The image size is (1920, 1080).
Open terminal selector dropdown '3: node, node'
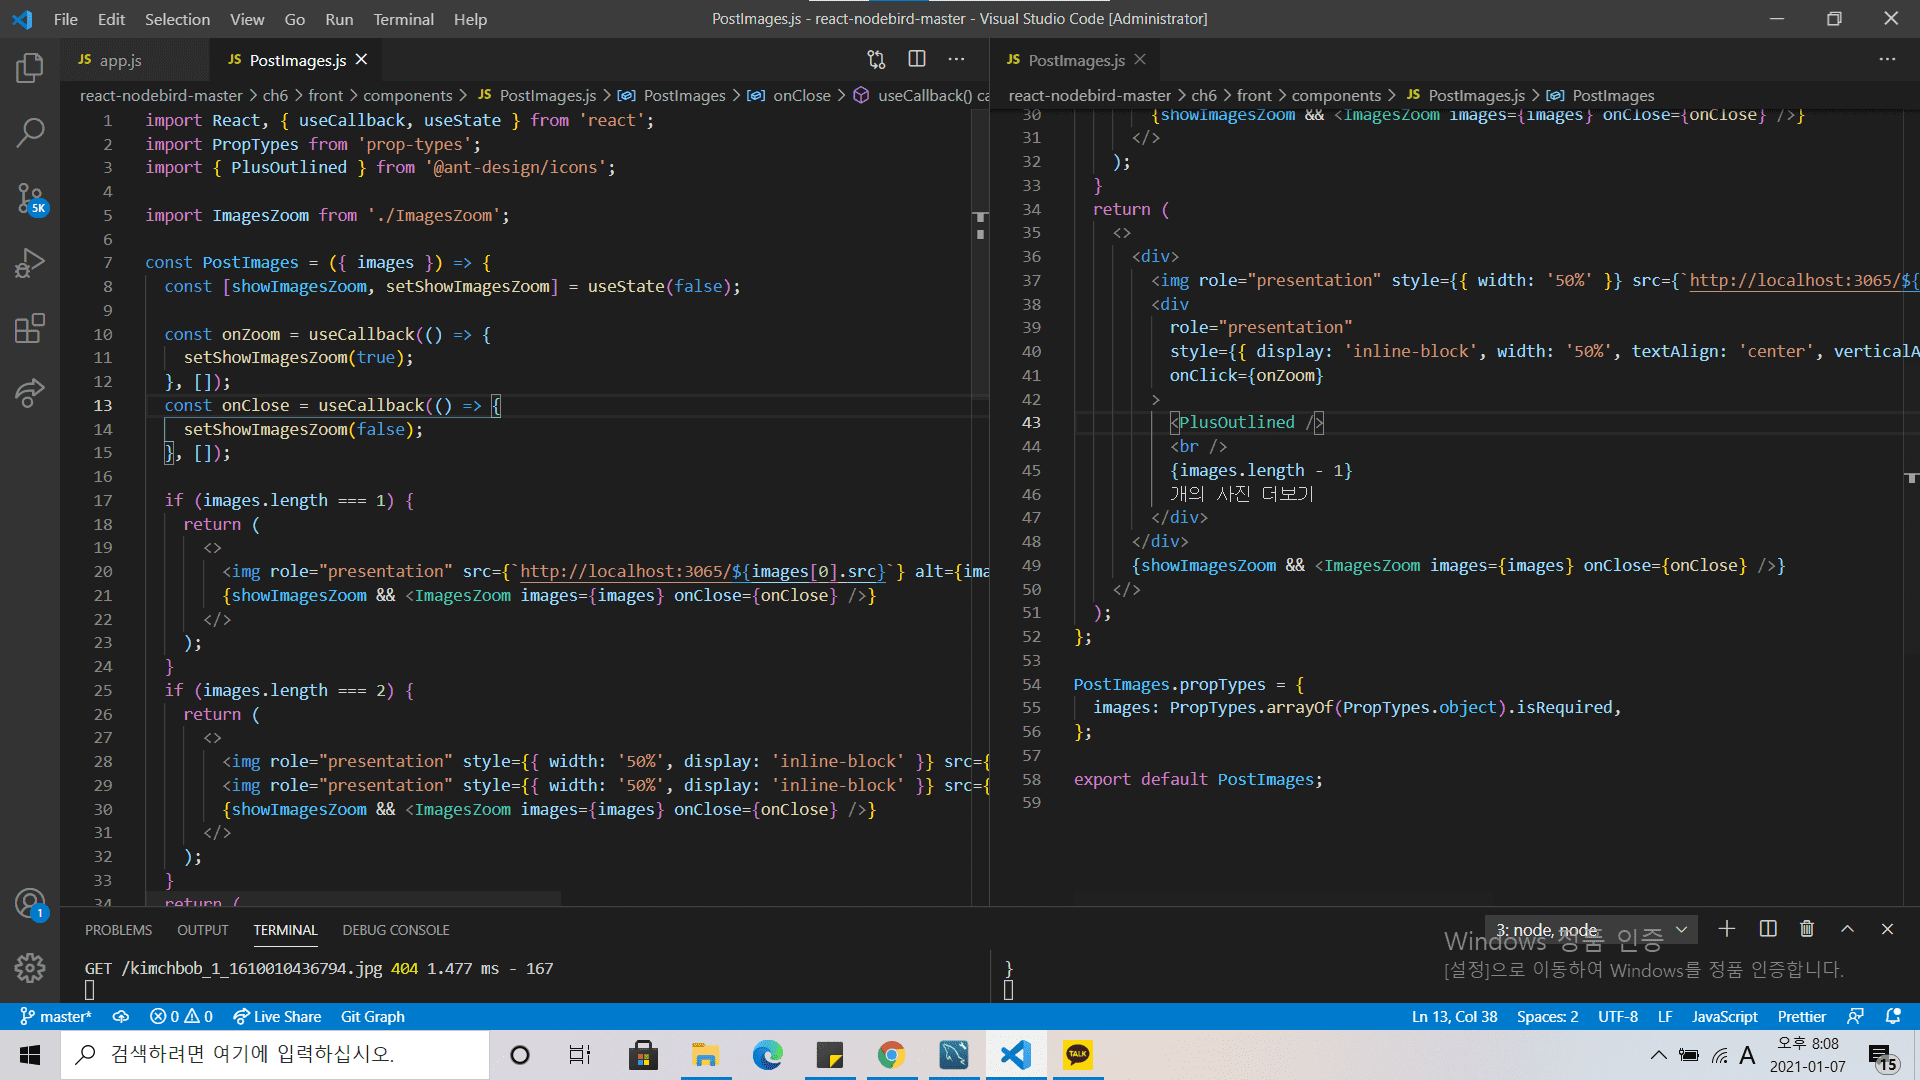point(1590,929)
